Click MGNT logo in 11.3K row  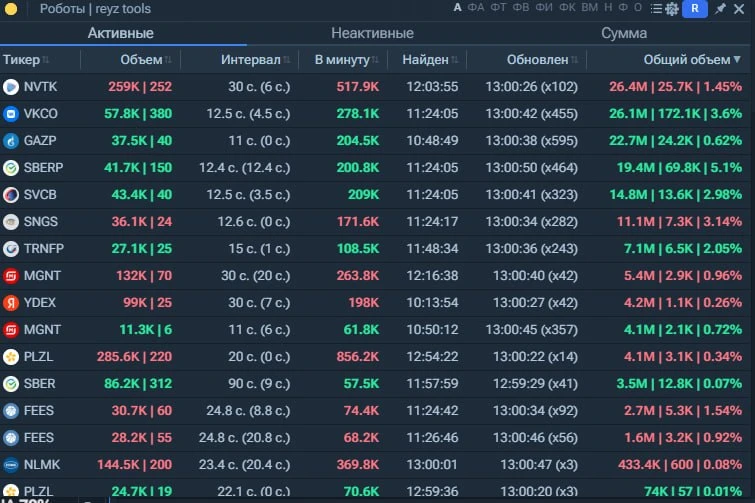tap(11, 330)
